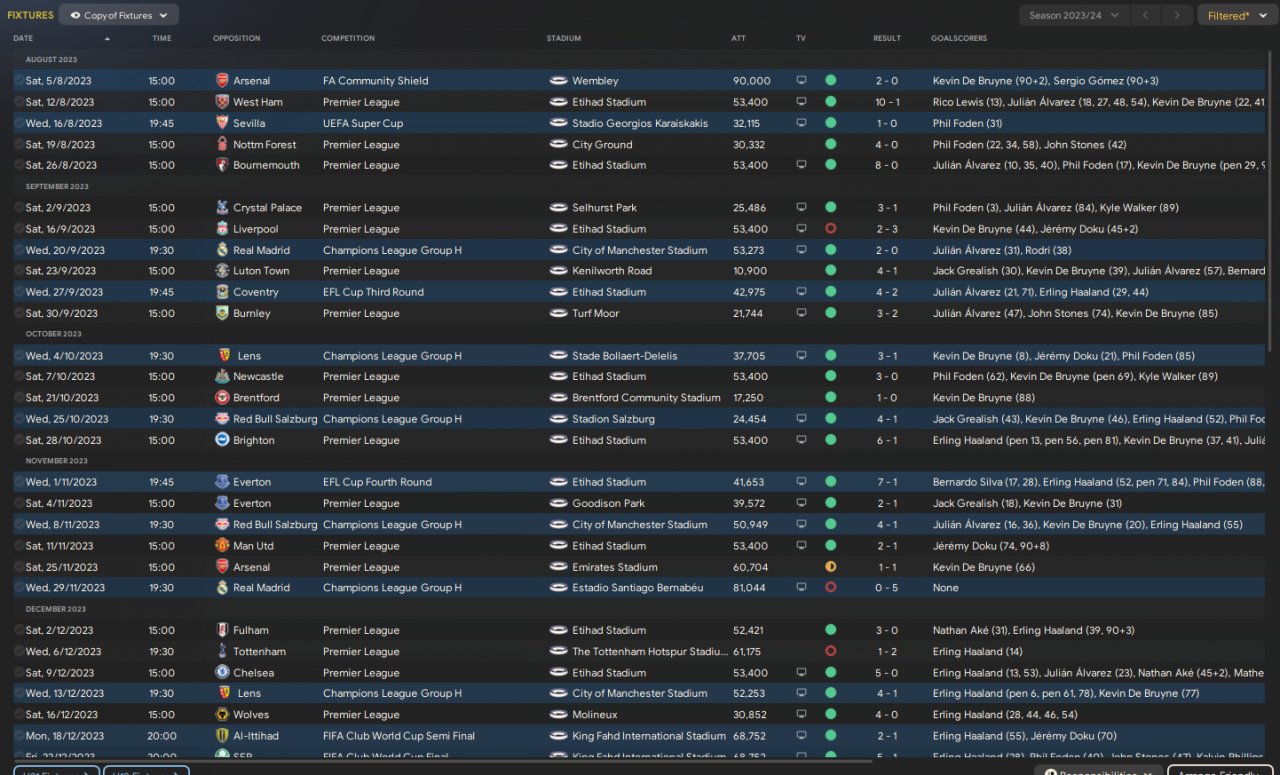This screenshot has width=1280, height=775.
Task: Click the Sevilla club badge
Action: (x=222, y=123)
